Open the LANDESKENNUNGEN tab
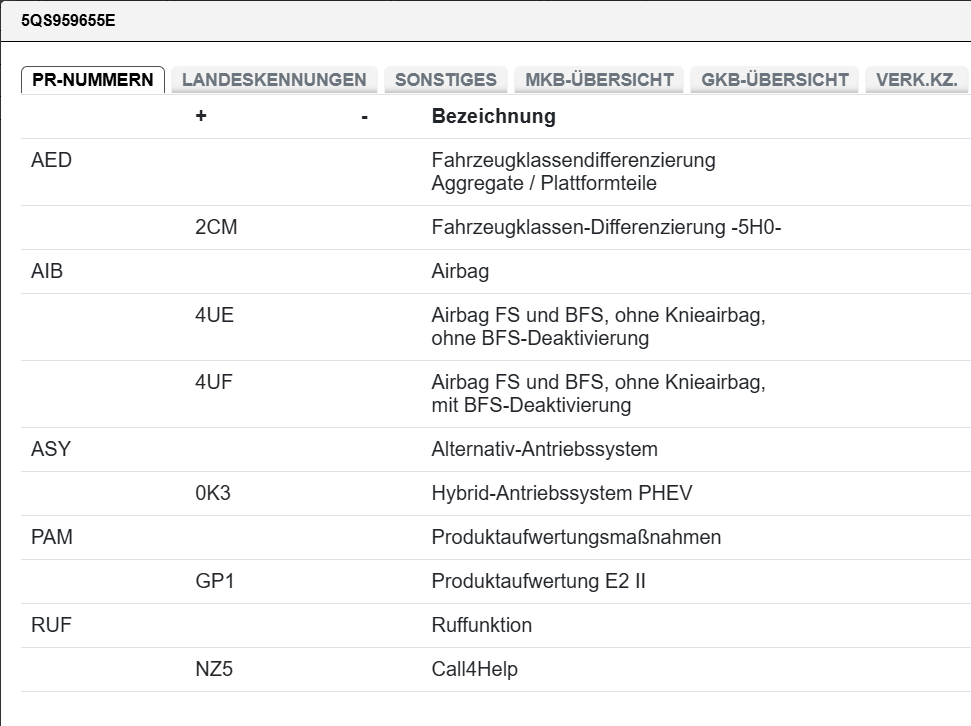Image resolution: width=971 pixels, height=726 pixels. [274, 80]
